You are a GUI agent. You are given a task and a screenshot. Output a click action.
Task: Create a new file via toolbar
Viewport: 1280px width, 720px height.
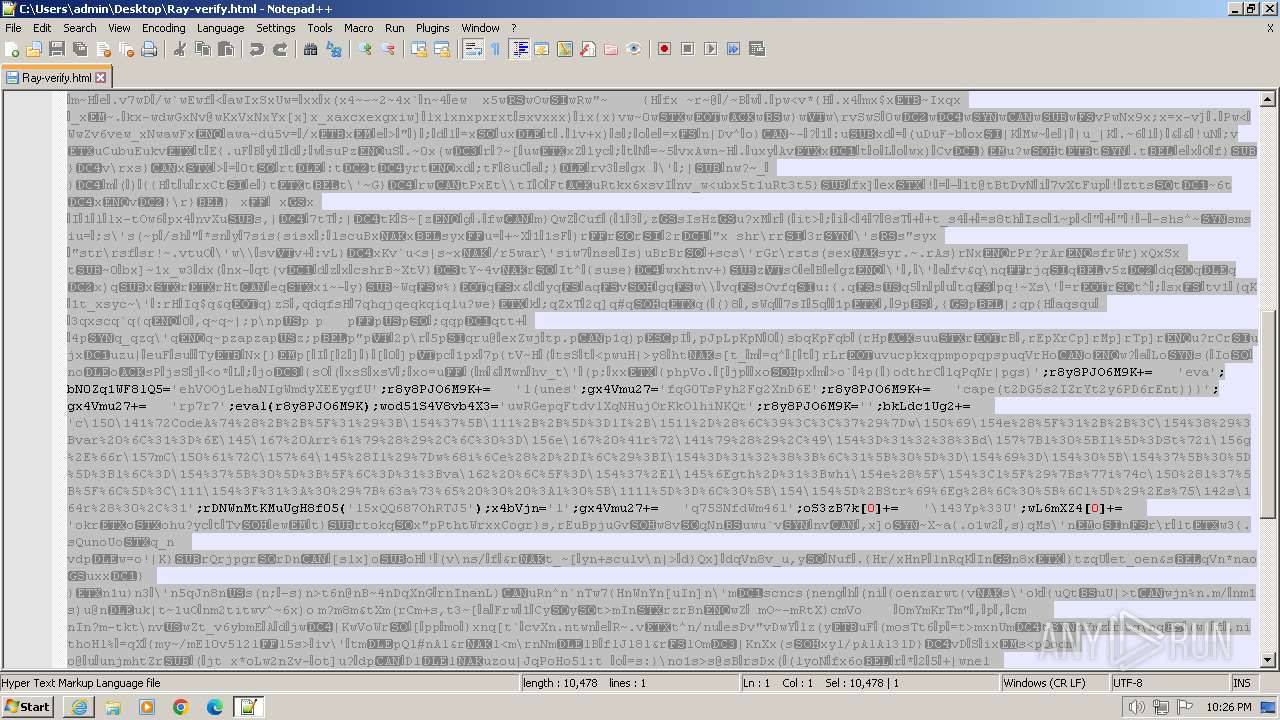(x=12, y=49)
